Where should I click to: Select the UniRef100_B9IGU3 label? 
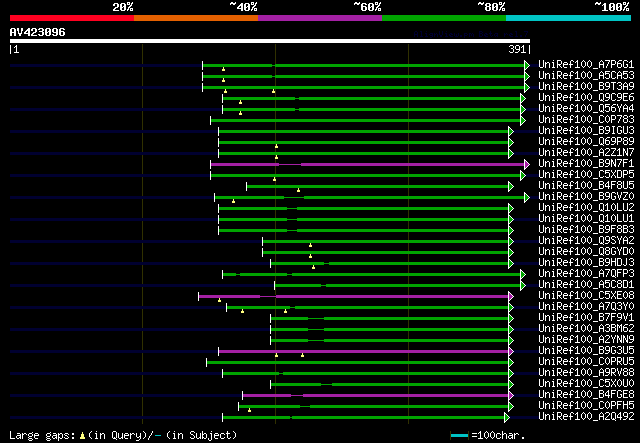pos(586,131)
